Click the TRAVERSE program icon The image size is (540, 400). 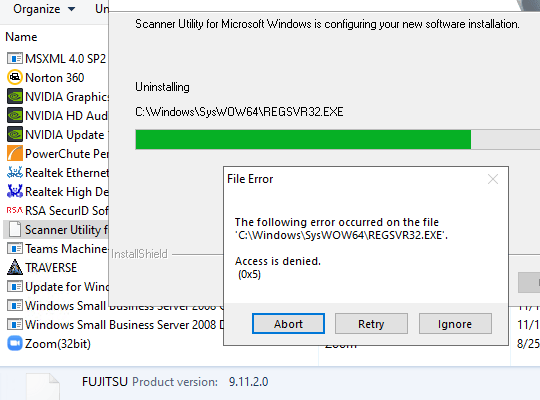(15, 267)
